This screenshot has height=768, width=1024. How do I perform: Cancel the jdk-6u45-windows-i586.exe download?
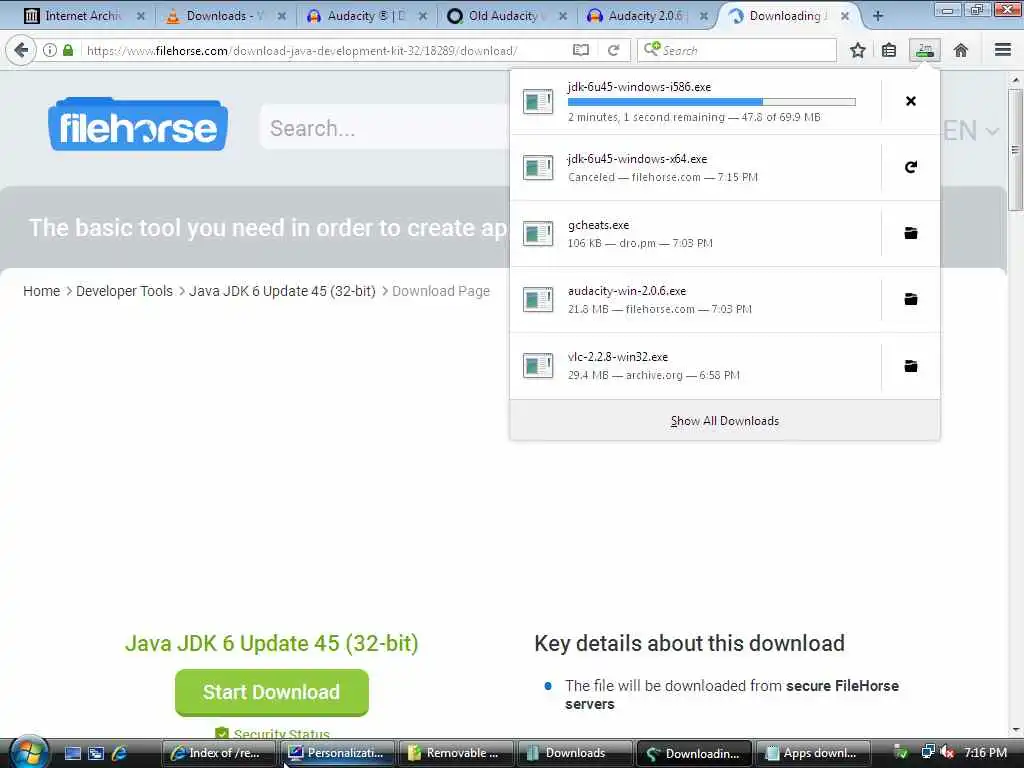(910, 101)
